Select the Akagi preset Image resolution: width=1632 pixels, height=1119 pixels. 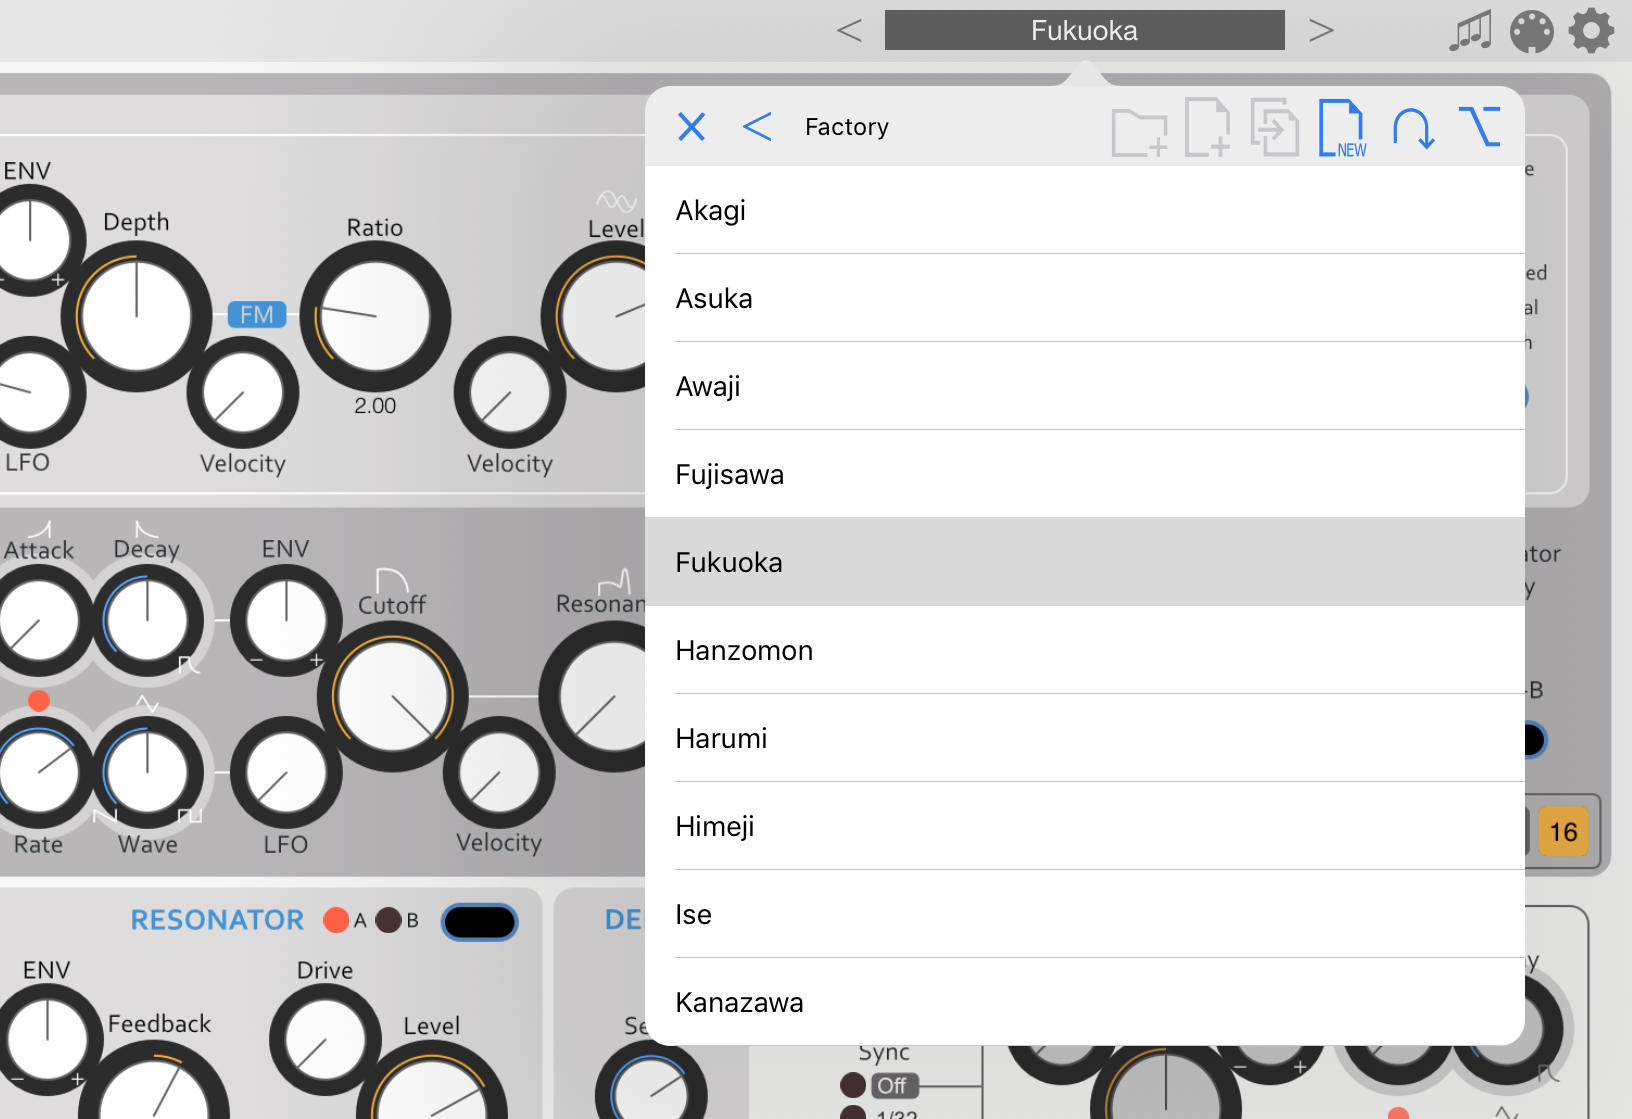pyautogui.click(x=1085, y=210)
